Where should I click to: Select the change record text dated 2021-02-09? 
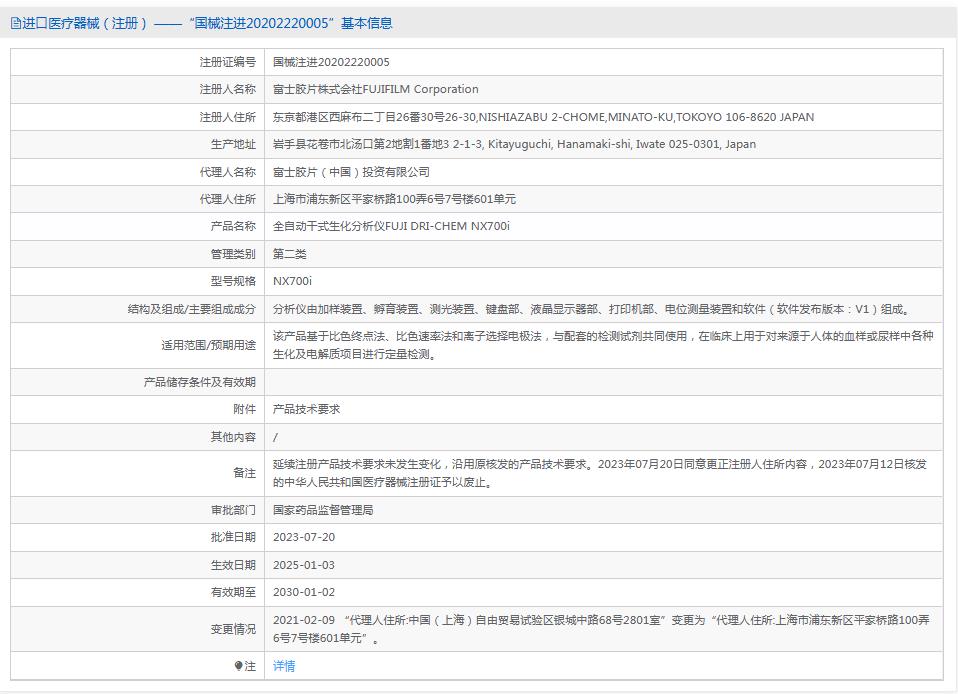(x=601, y=629)
